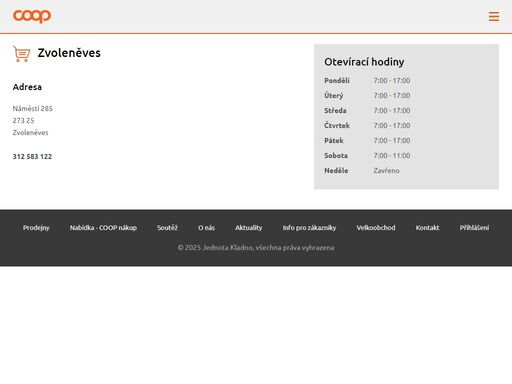The height and width of the screenshot is (384, 512).
Task: Click the Přihlášení login link
Action: [474, 228]
